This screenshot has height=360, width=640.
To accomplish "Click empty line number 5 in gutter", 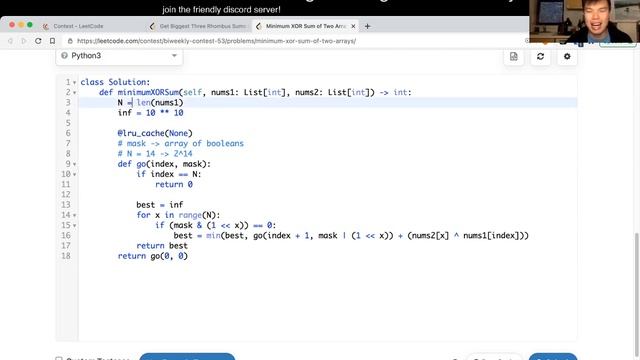I will click(x=68, y=123).
